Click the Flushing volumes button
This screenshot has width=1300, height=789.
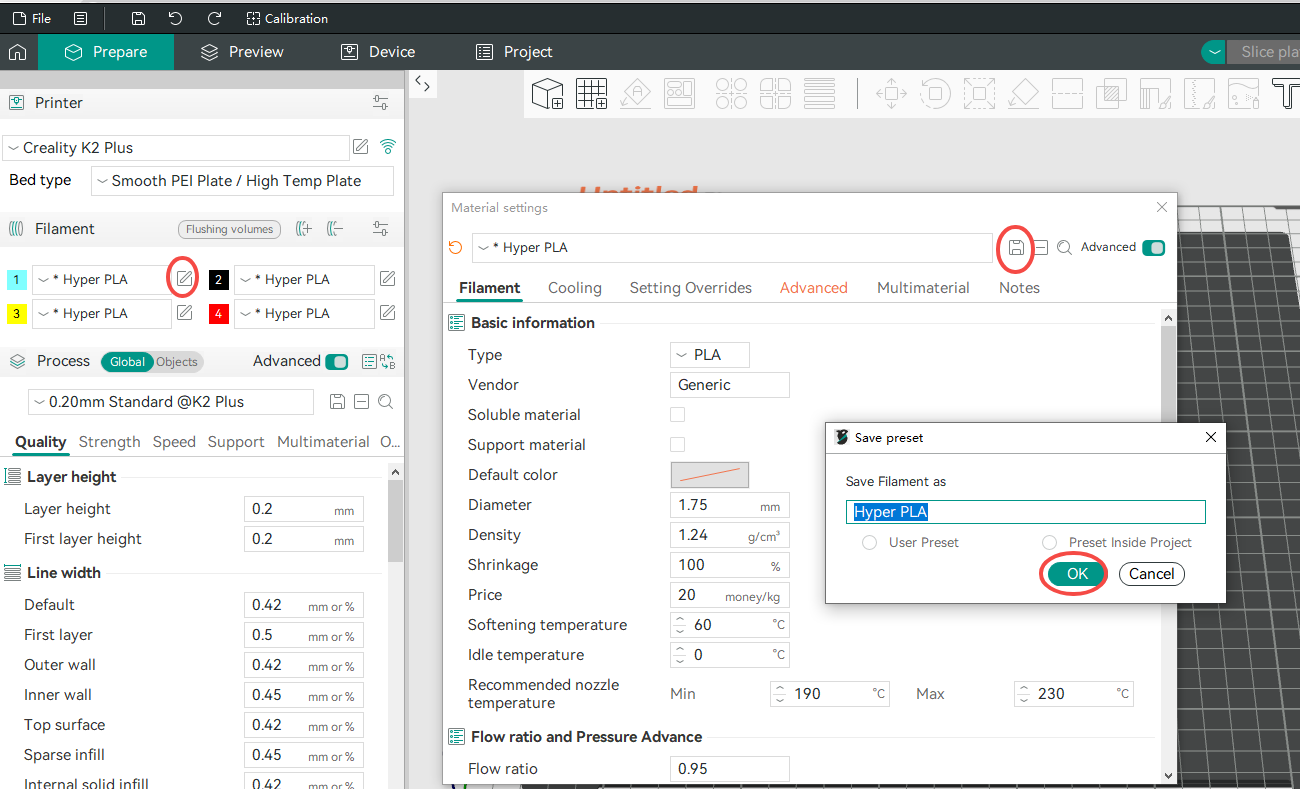[x=229, y=229]
